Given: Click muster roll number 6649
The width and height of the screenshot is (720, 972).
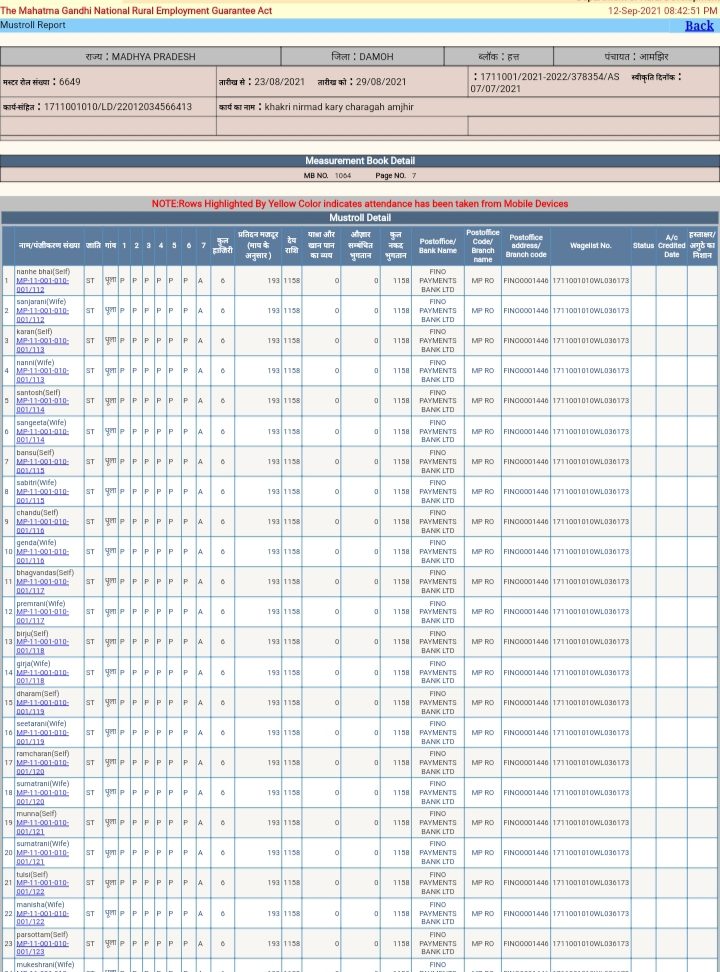Looking at the screenshot, I should tap(69, 82).
